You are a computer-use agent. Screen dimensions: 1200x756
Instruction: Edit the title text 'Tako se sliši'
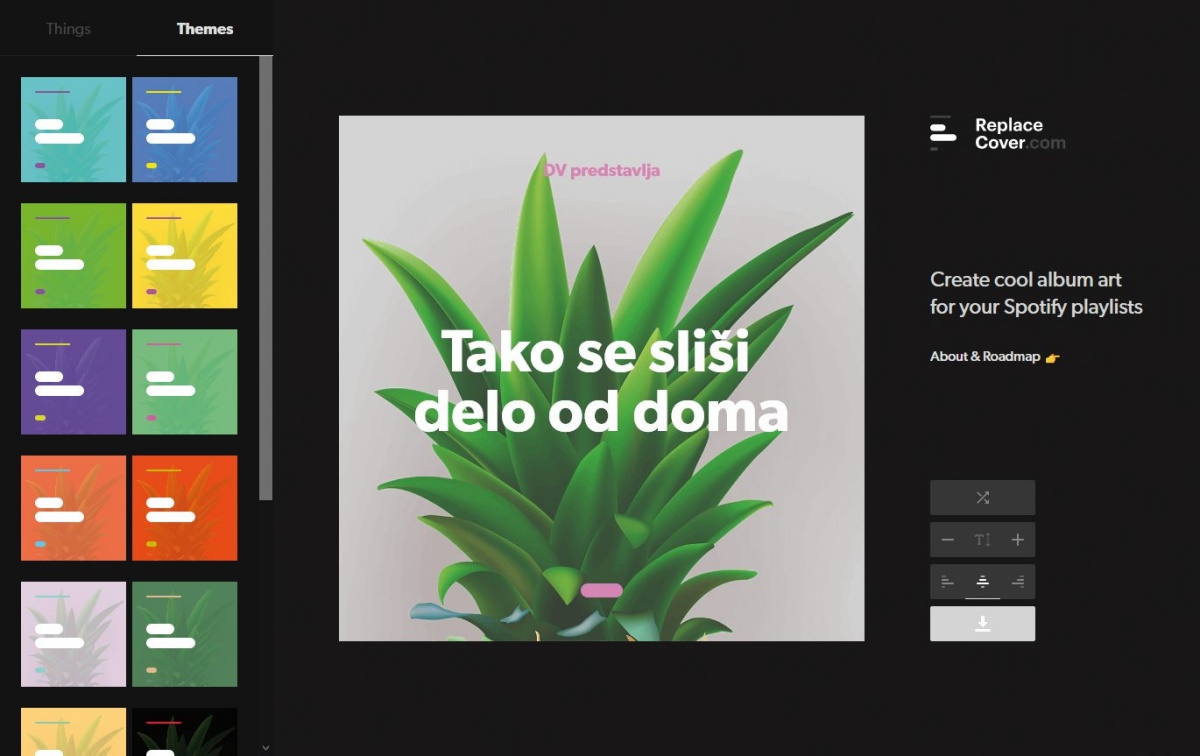595,352
